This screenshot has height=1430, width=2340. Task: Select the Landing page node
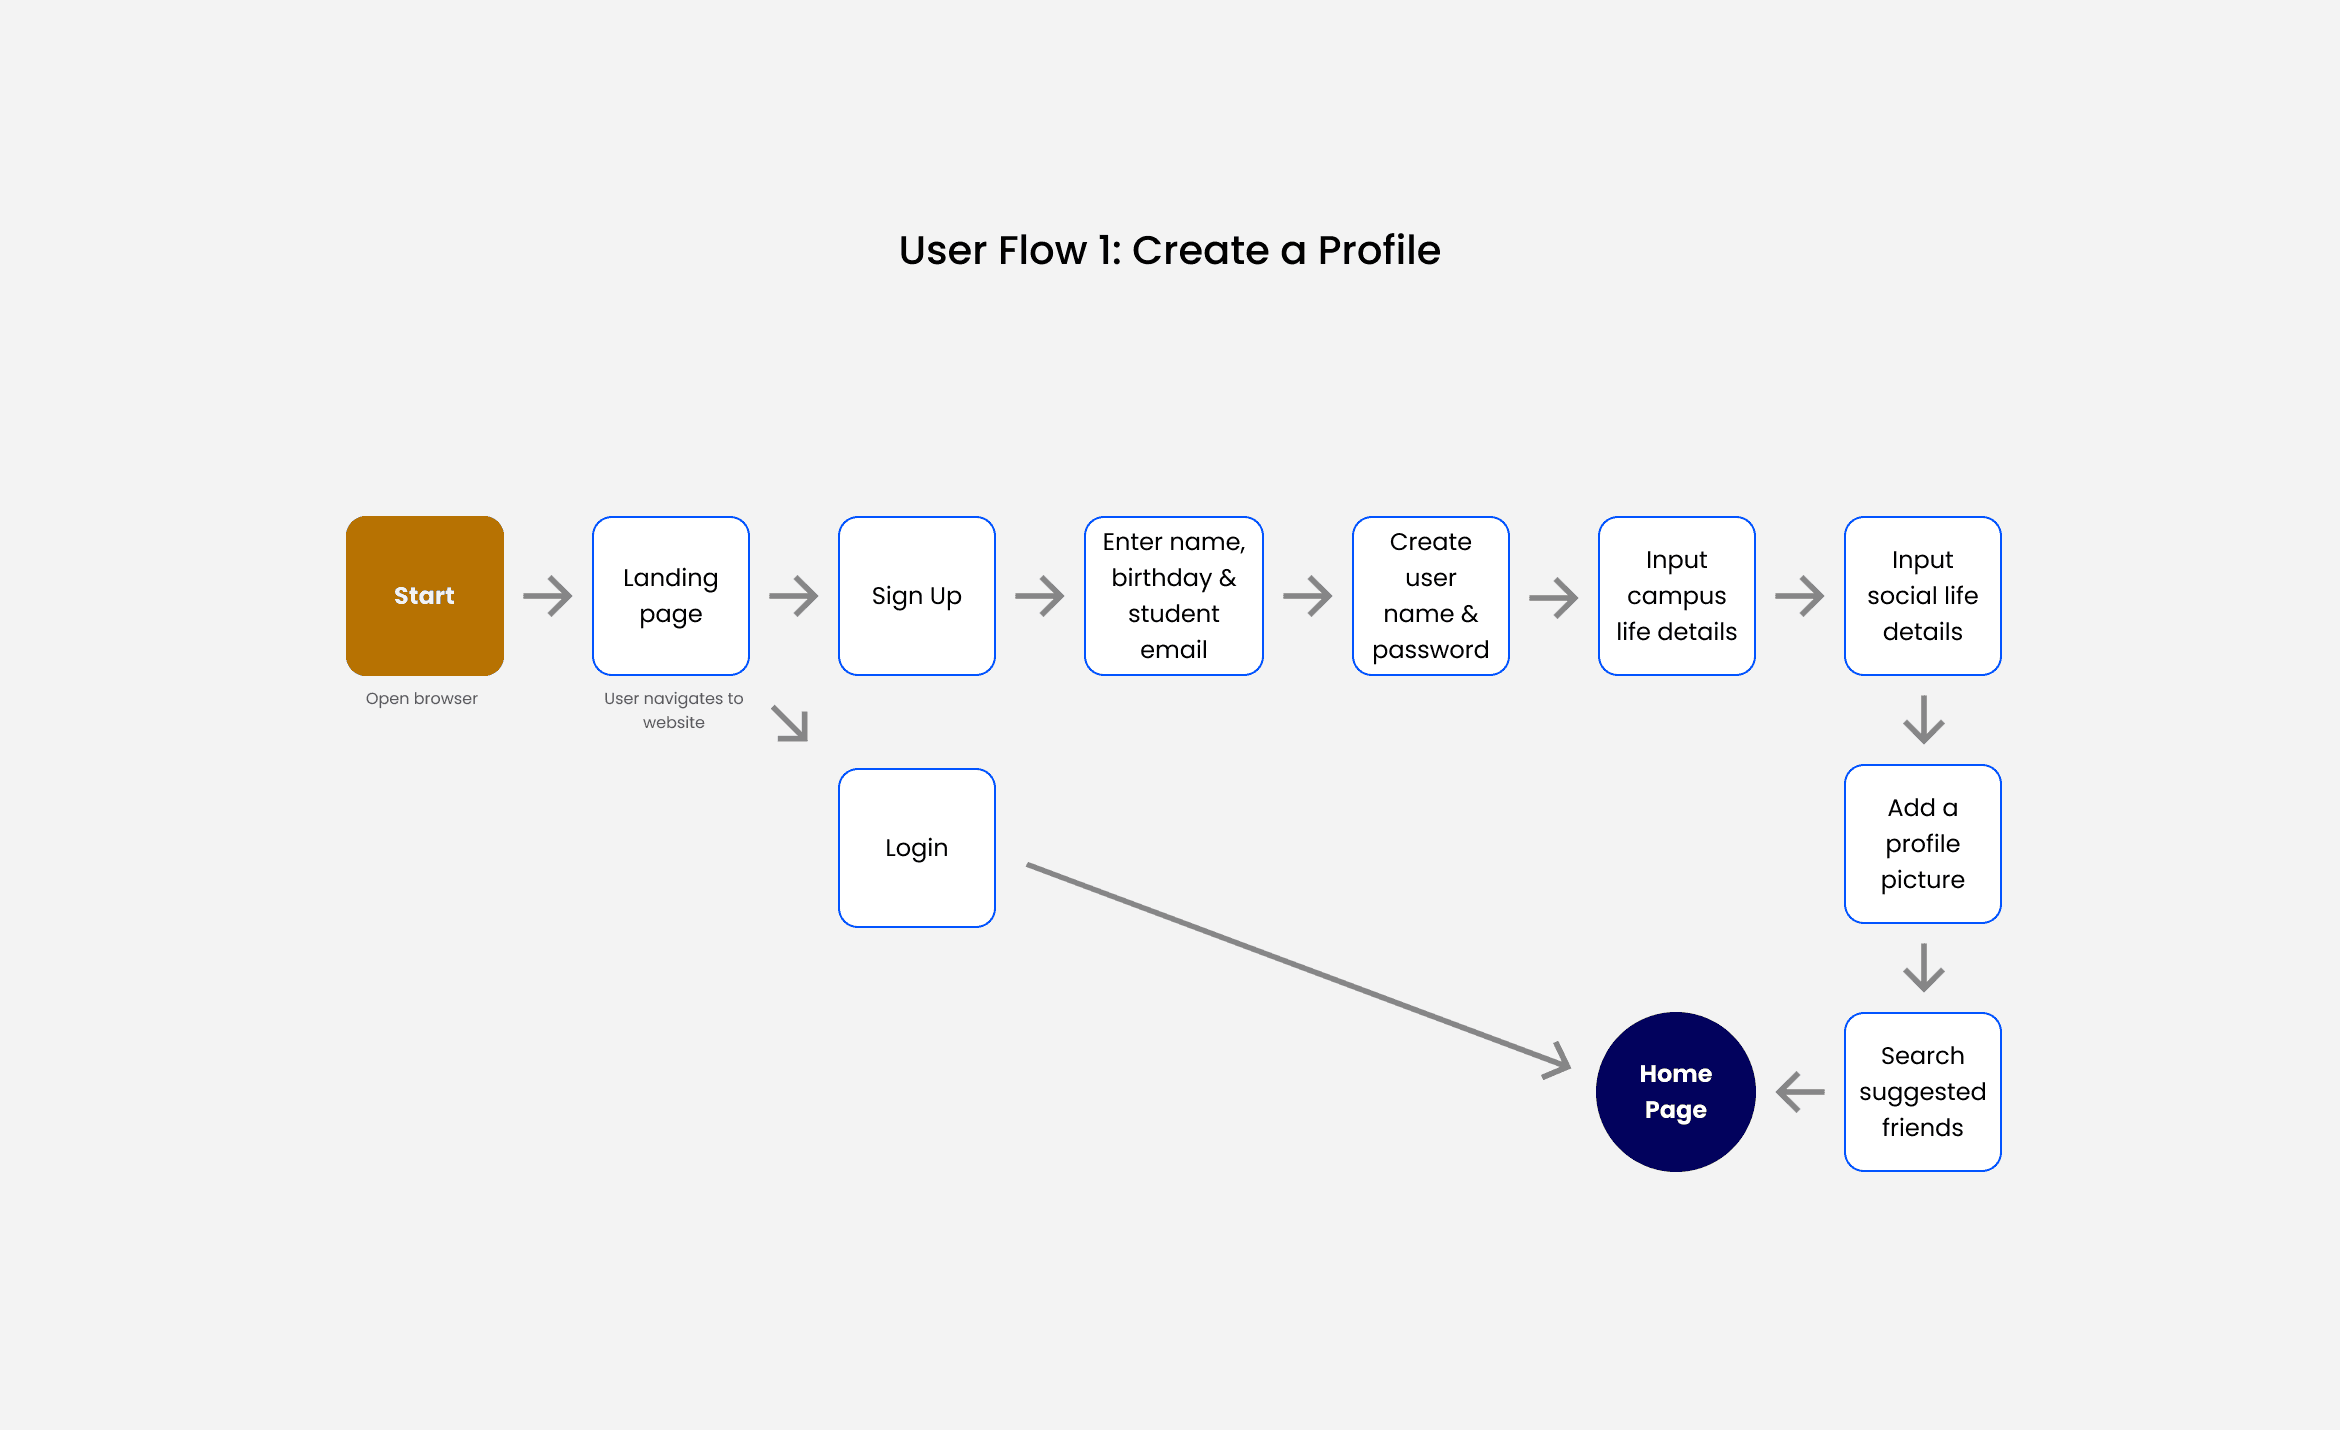pos(670,596)
